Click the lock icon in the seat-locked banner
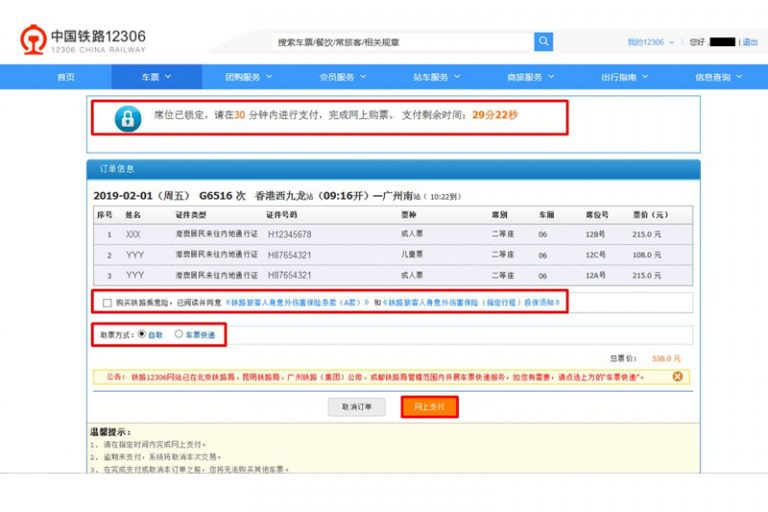This screenshot has width=768, height=512. [127, 117]
